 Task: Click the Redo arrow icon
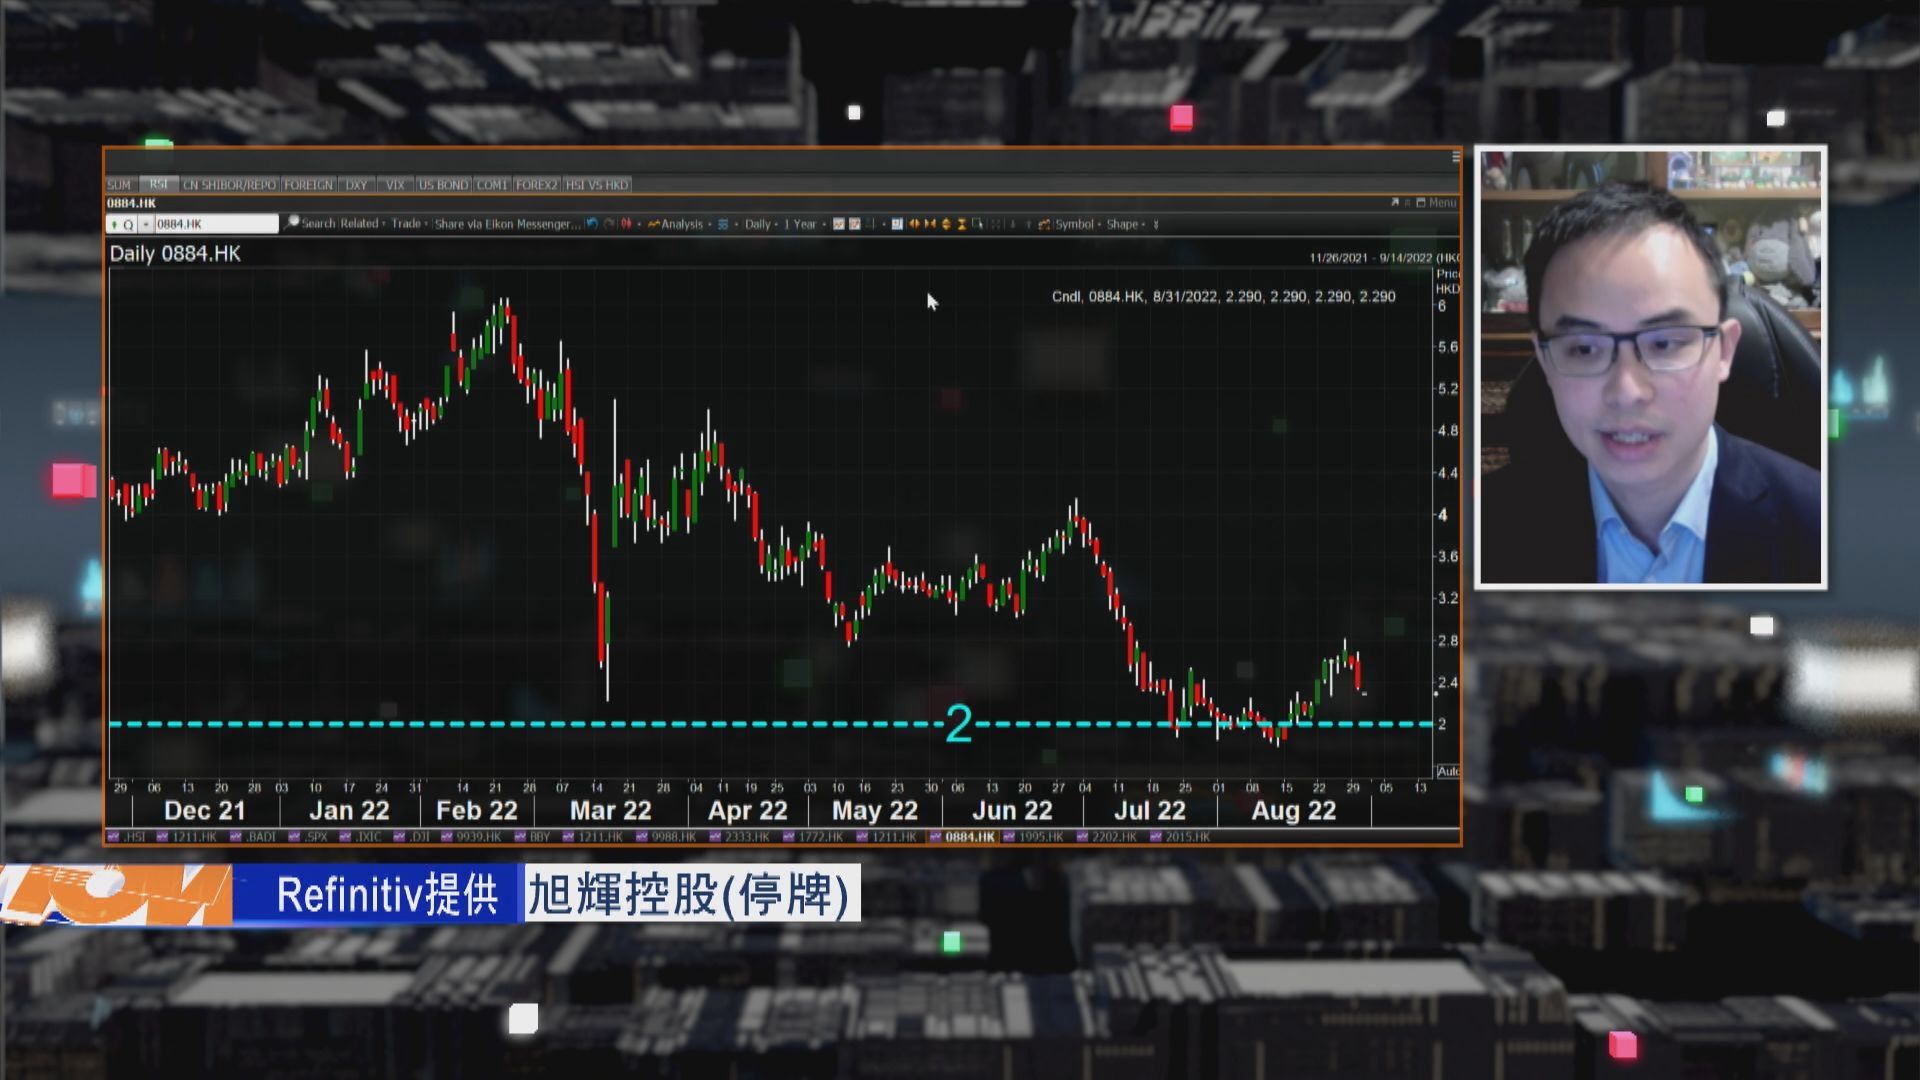tap(607, 224)
